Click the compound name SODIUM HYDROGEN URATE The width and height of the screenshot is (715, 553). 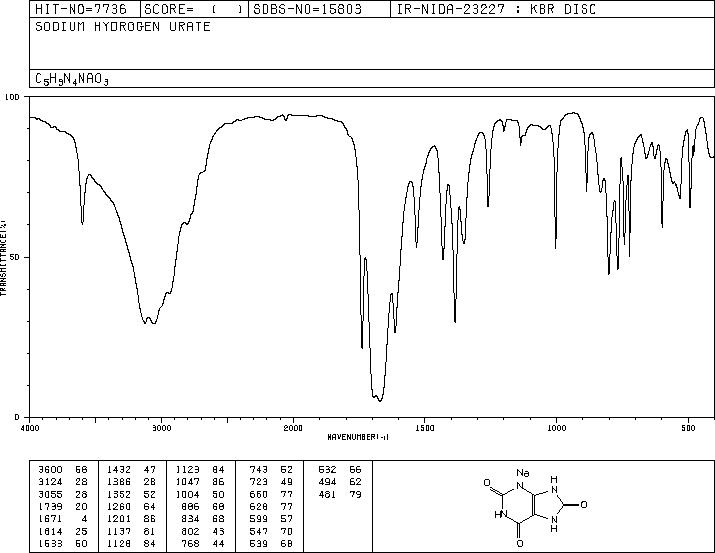click(123, 26)
